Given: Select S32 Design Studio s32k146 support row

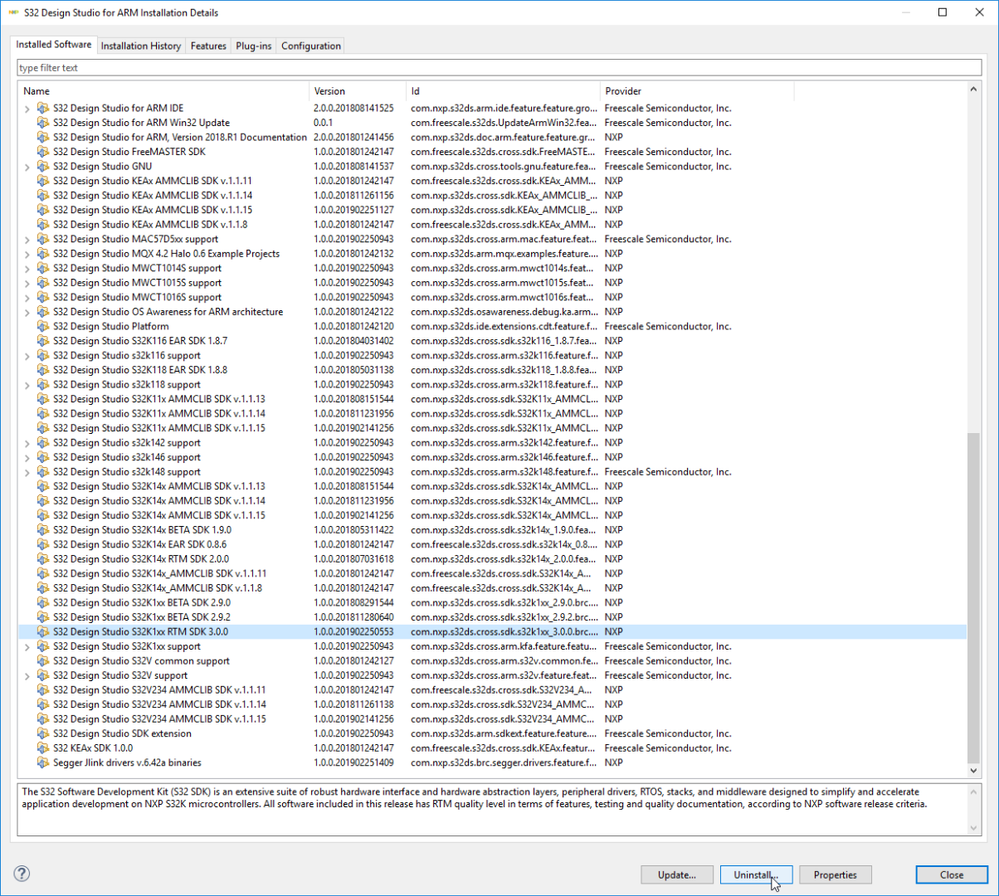Looking at the screenshot, I should (492, 458).
